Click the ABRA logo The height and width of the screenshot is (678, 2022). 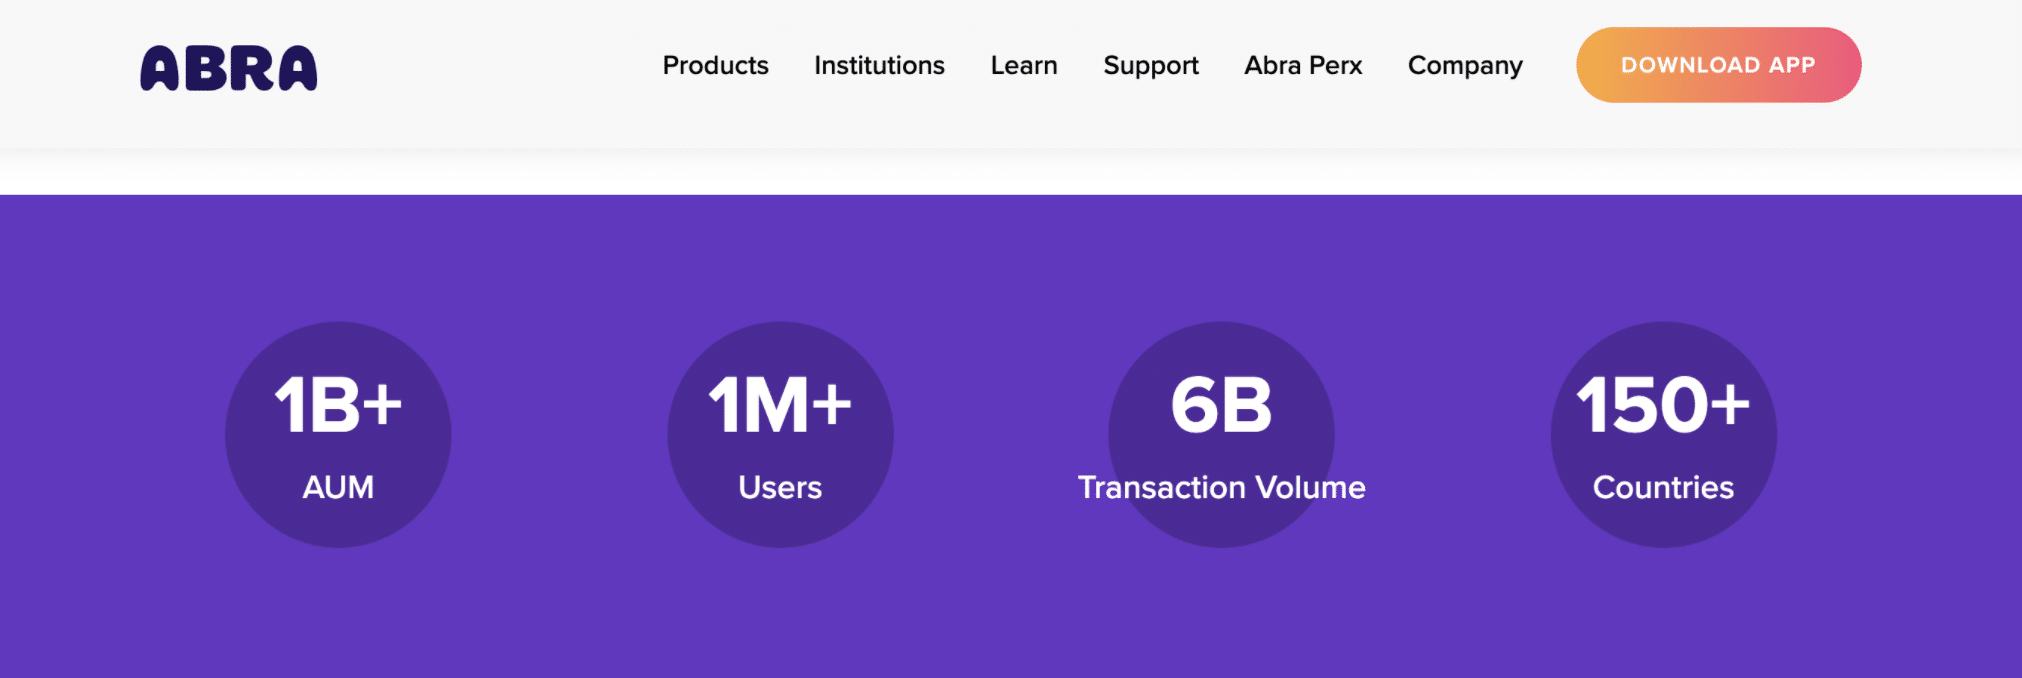coord(228,68)
